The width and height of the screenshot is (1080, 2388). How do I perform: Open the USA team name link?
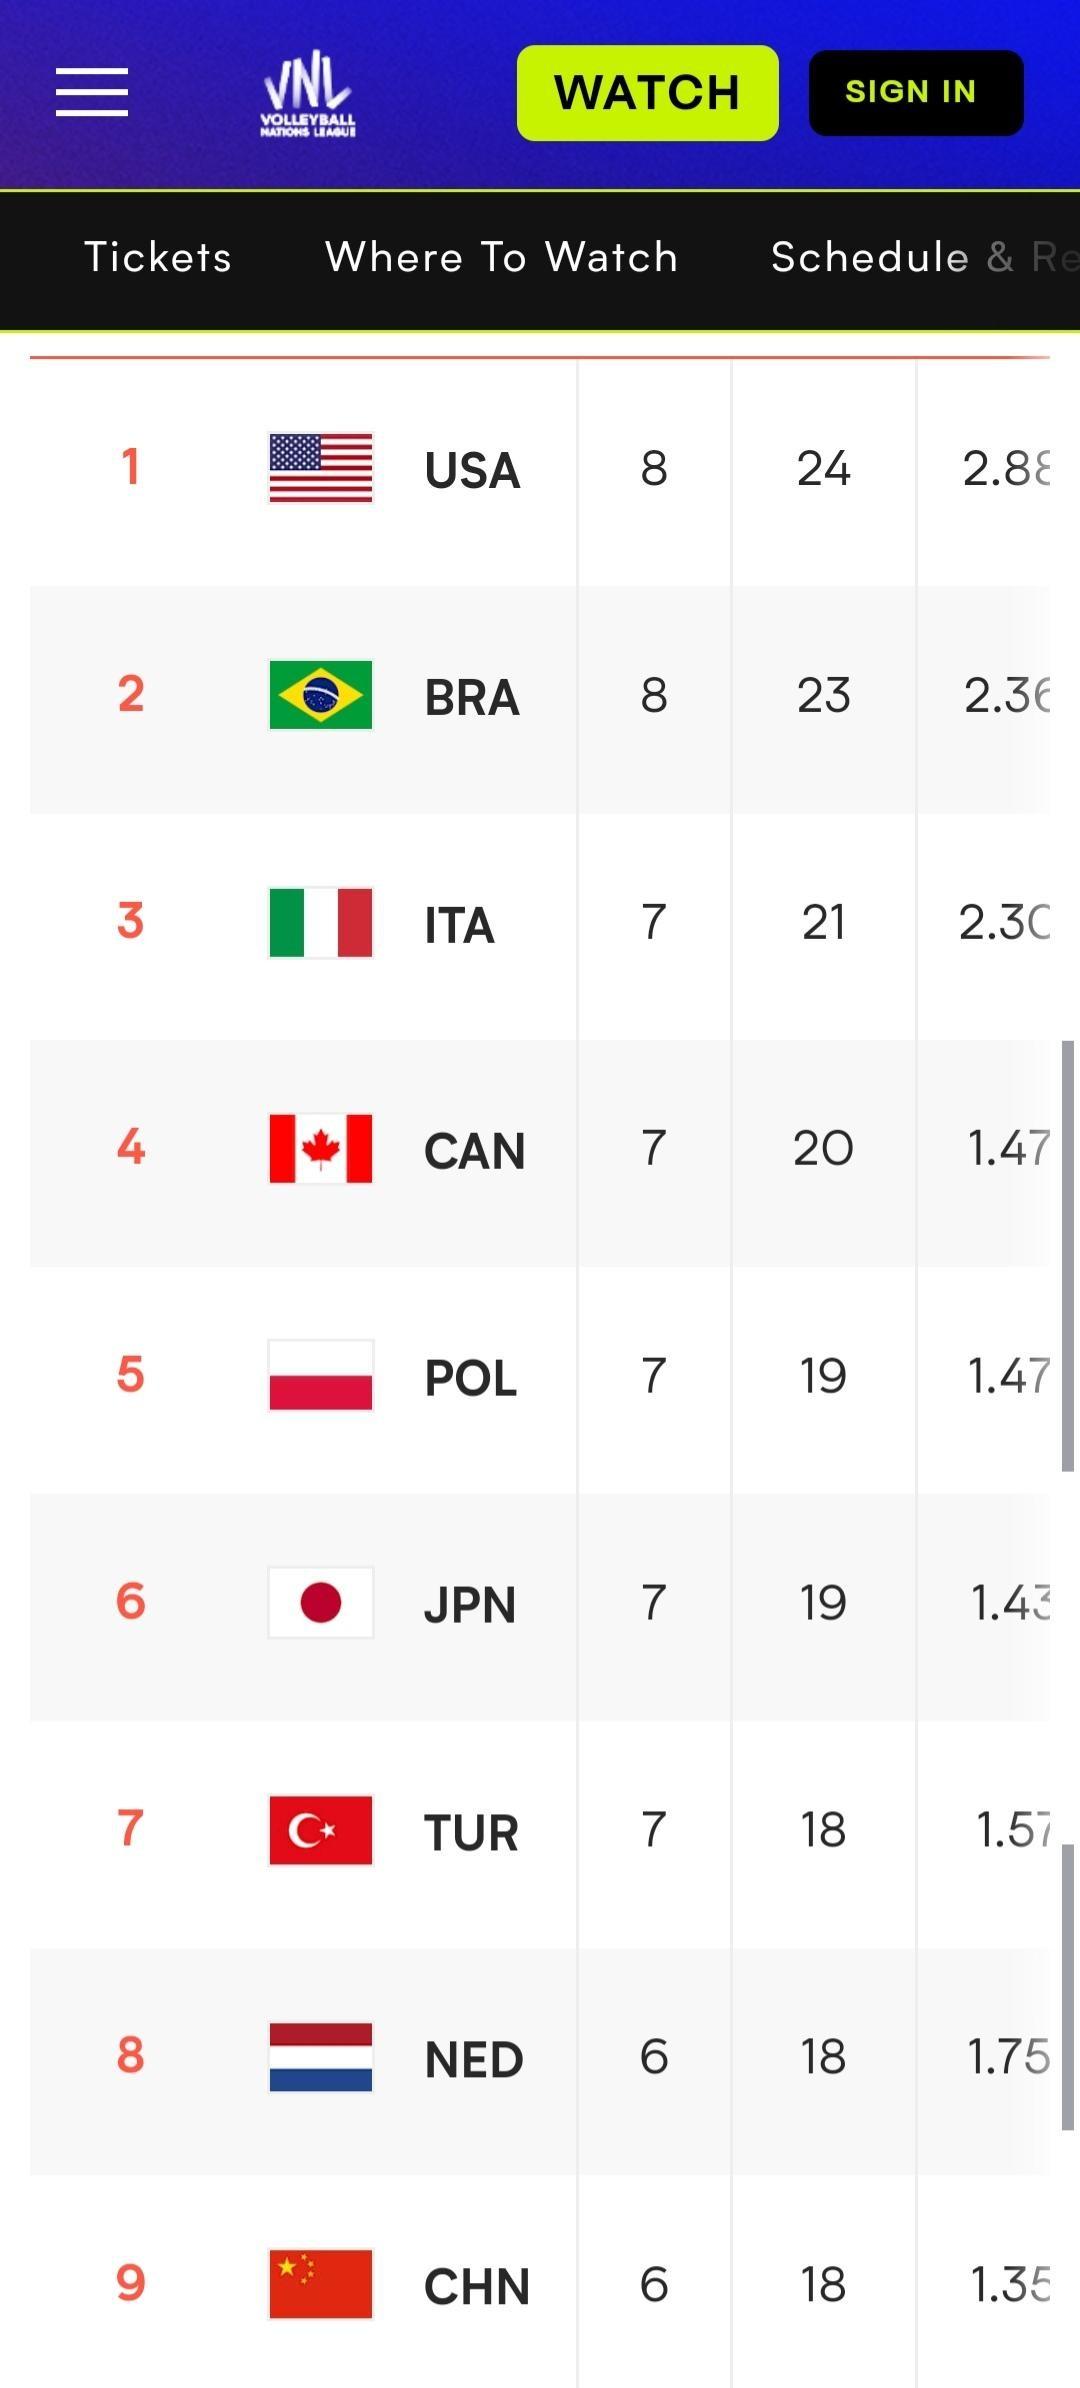472,470
